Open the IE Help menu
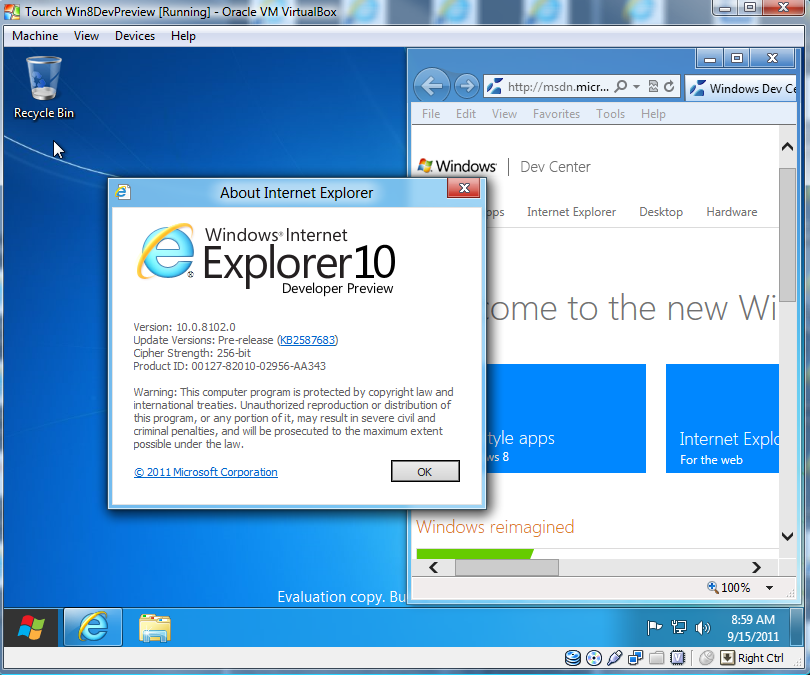 653,114
